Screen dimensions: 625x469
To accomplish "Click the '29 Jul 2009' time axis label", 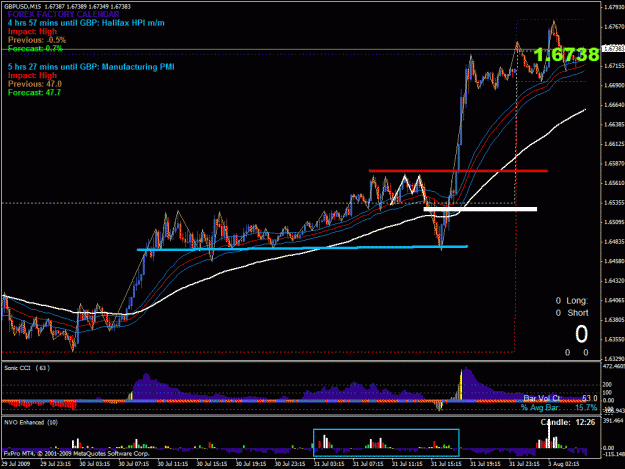I will 16,464.
